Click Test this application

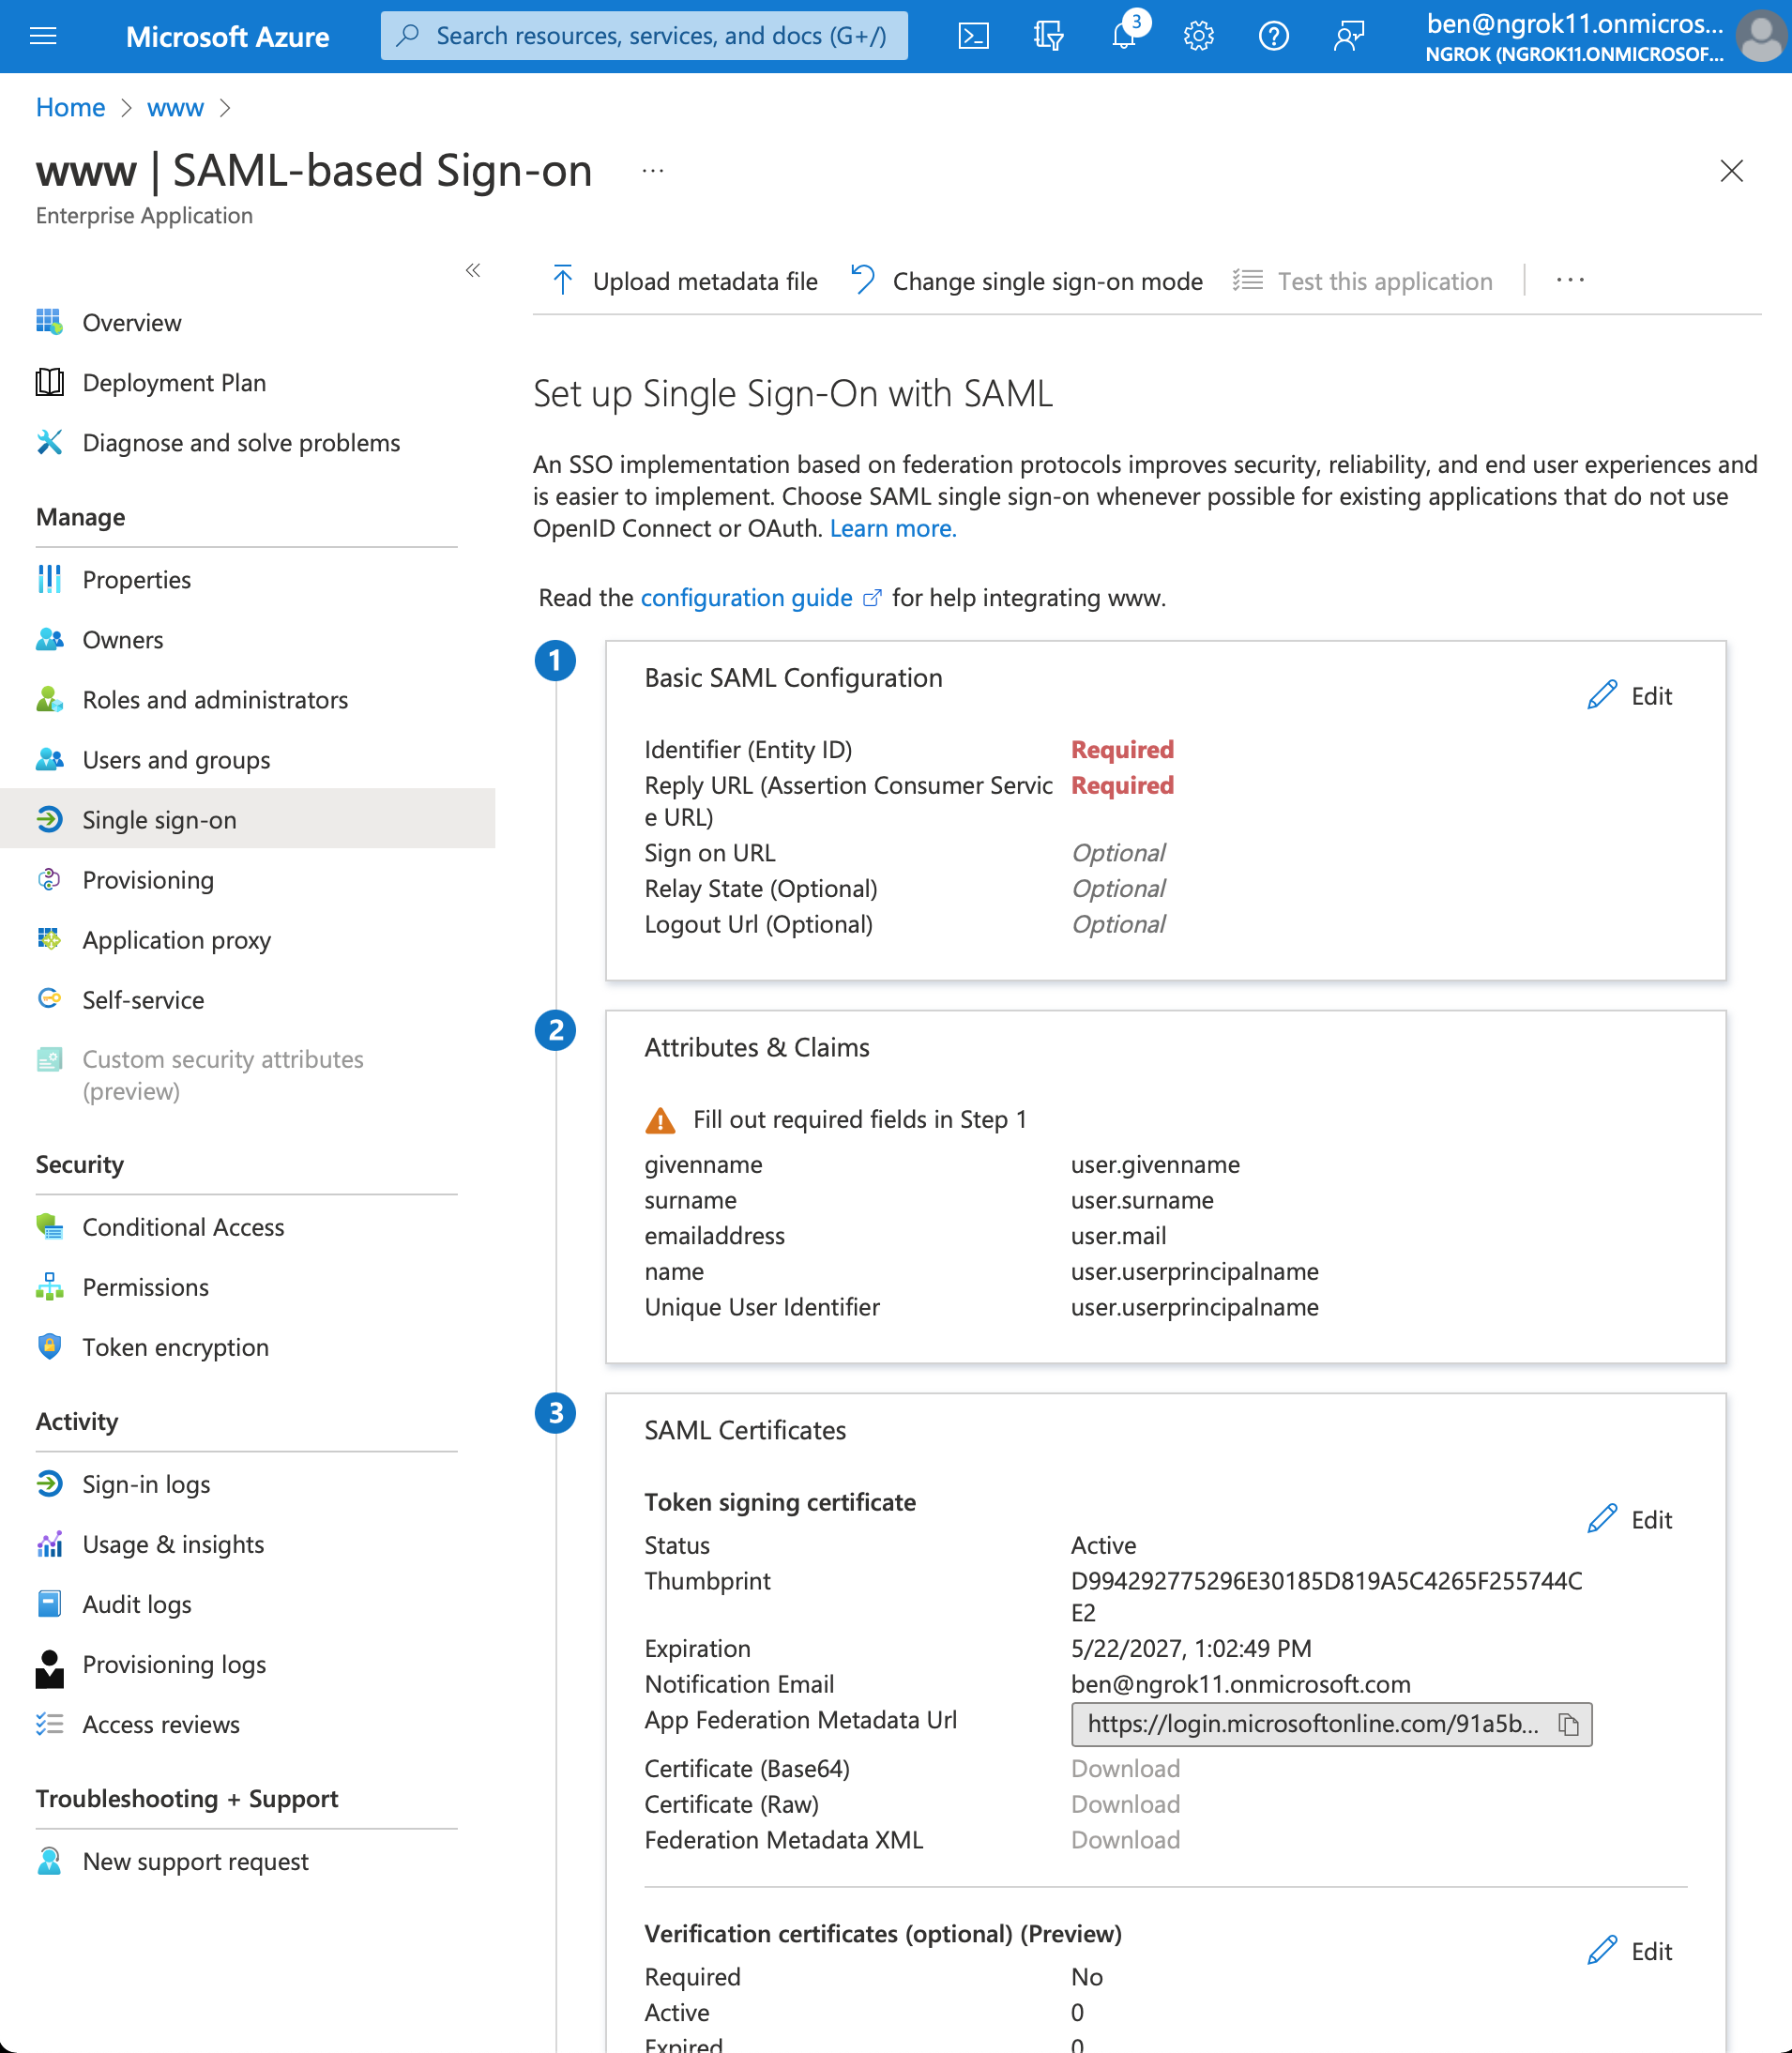pos(1362,281)
